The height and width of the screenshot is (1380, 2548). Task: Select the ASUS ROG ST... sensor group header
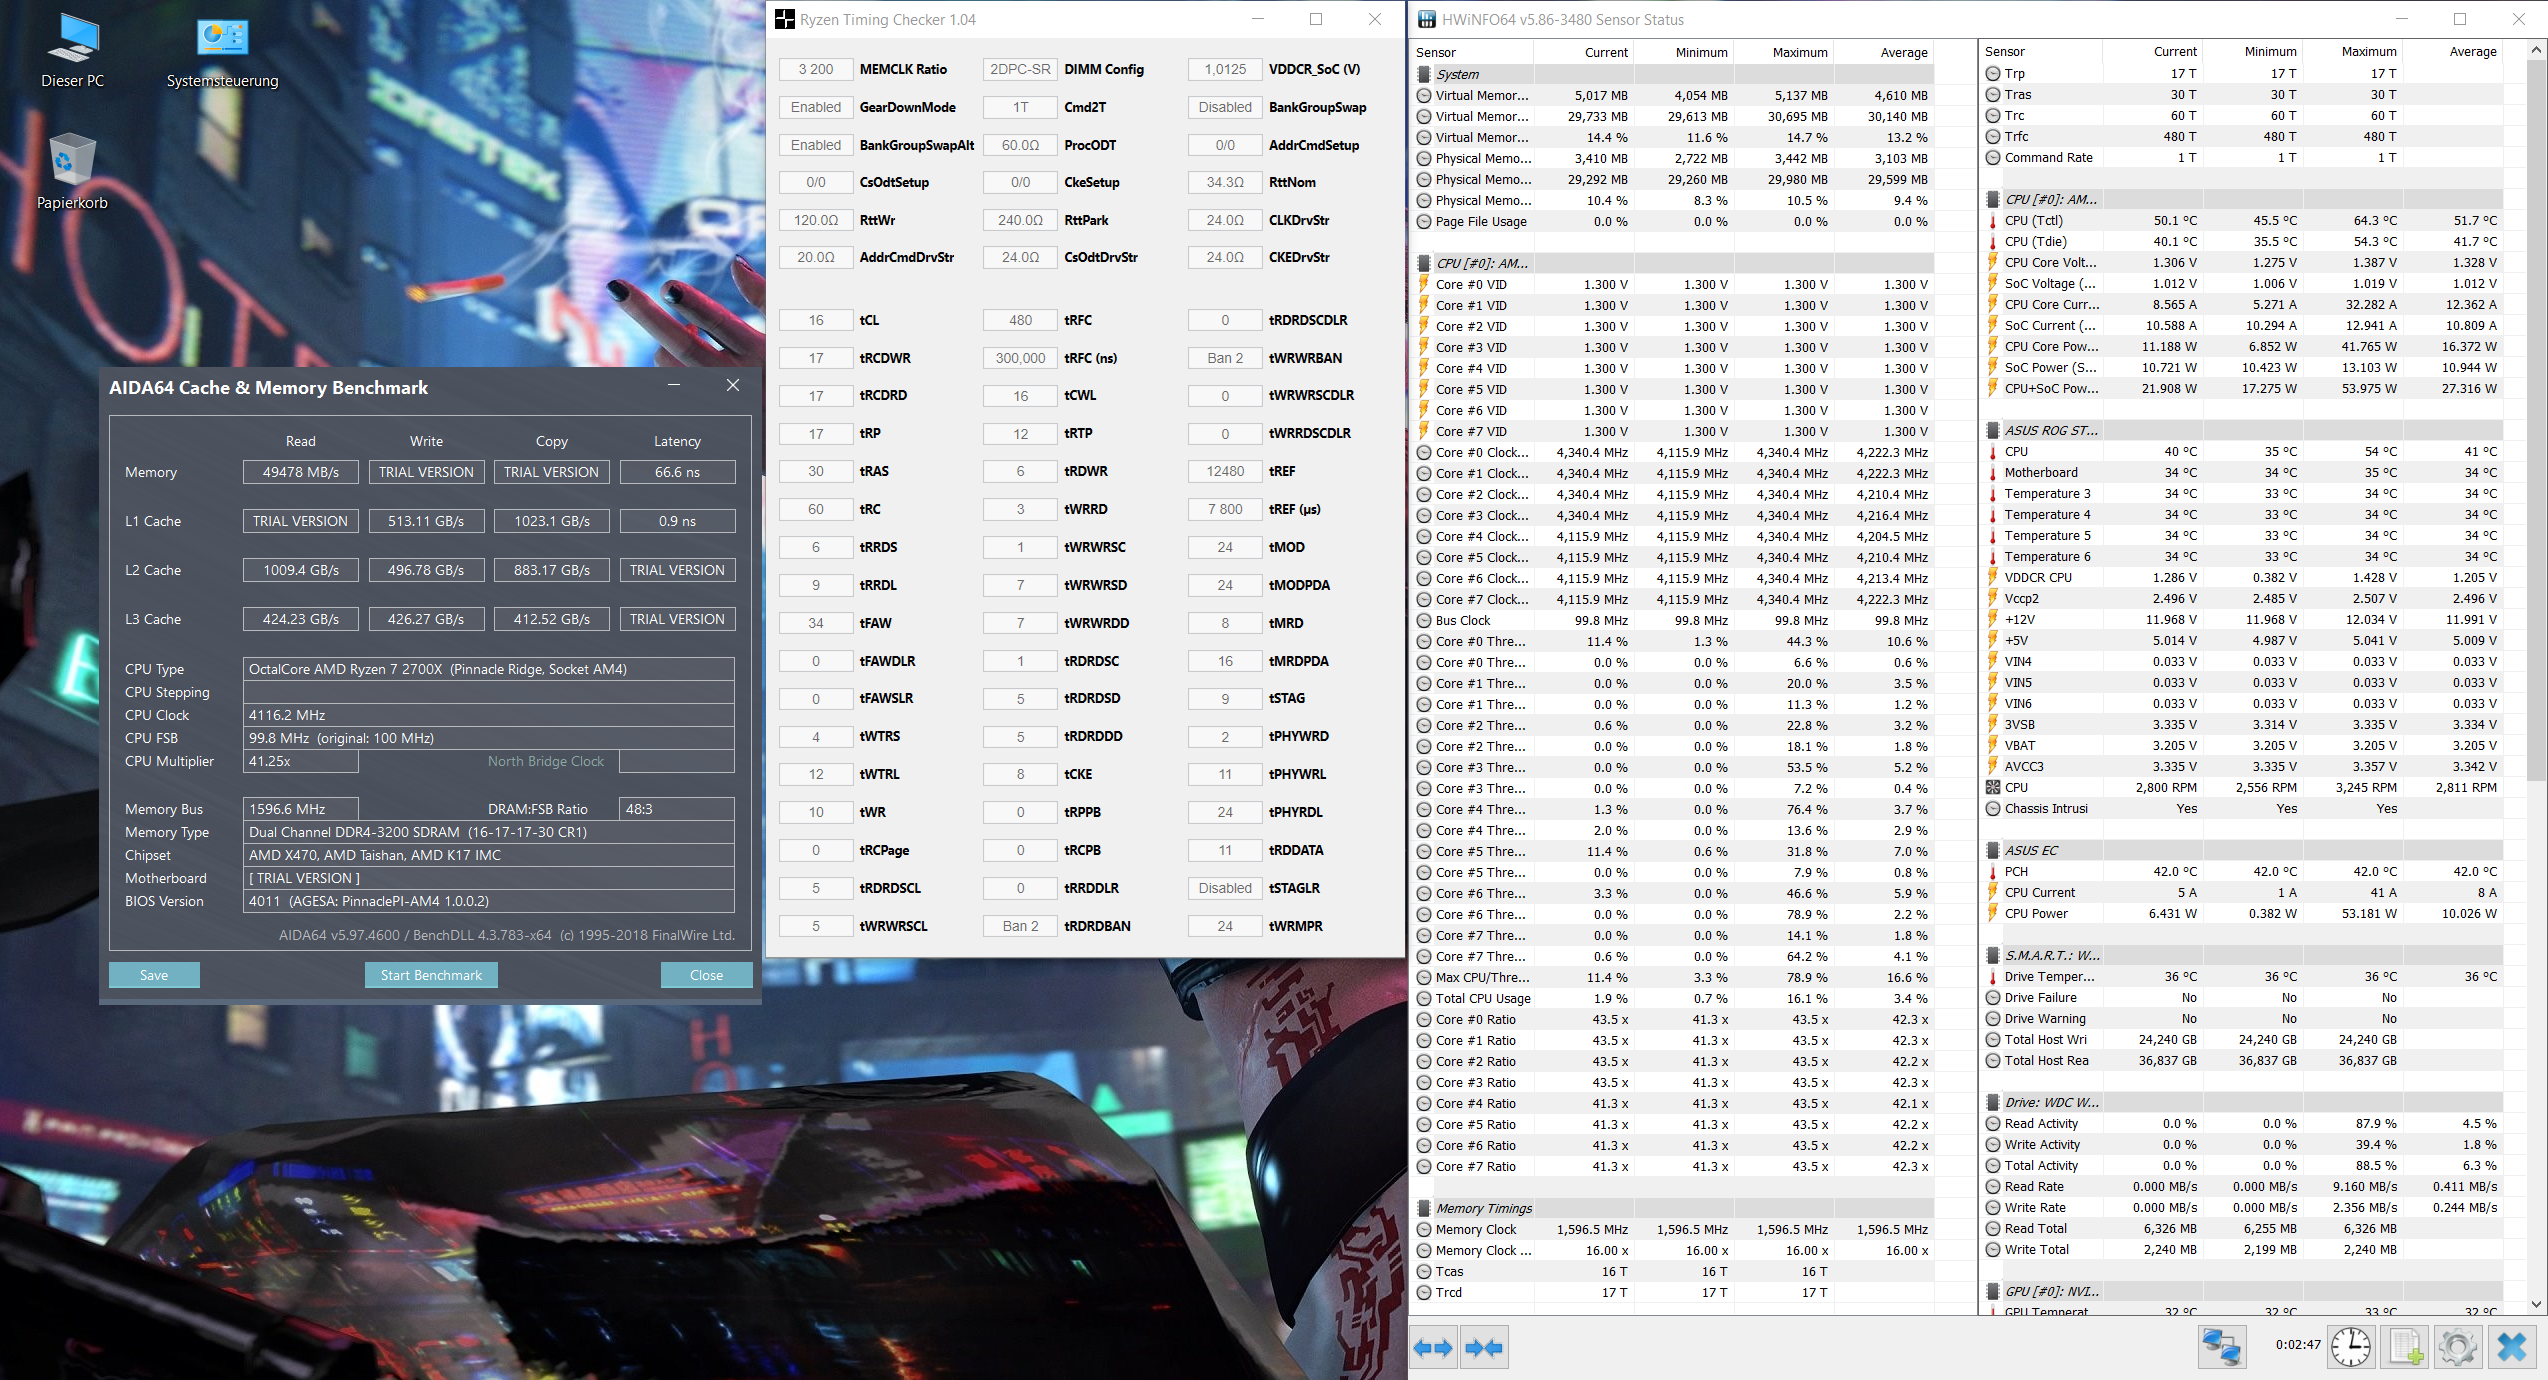coord(2050,430)
